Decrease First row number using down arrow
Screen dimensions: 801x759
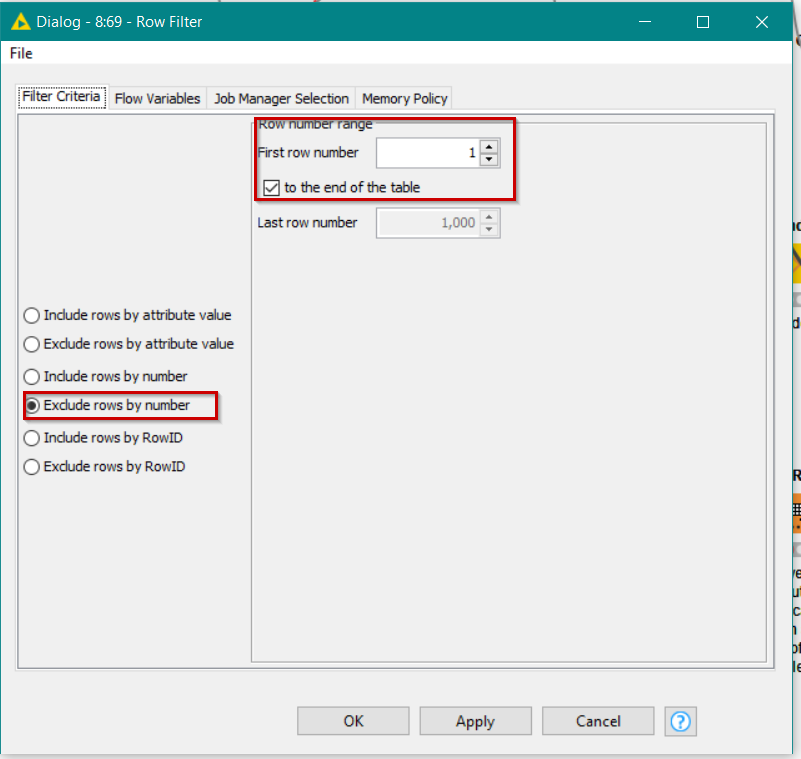(489, 157)
